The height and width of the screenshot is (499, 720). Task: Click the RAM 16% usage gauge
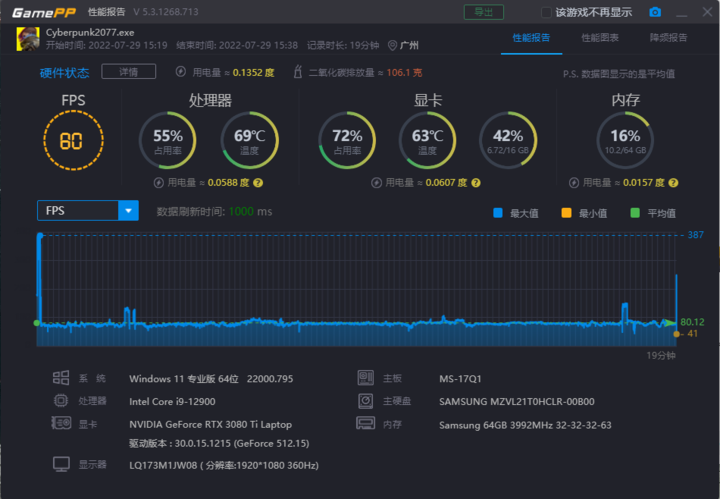pyautogui.click(x=625, y=140)
